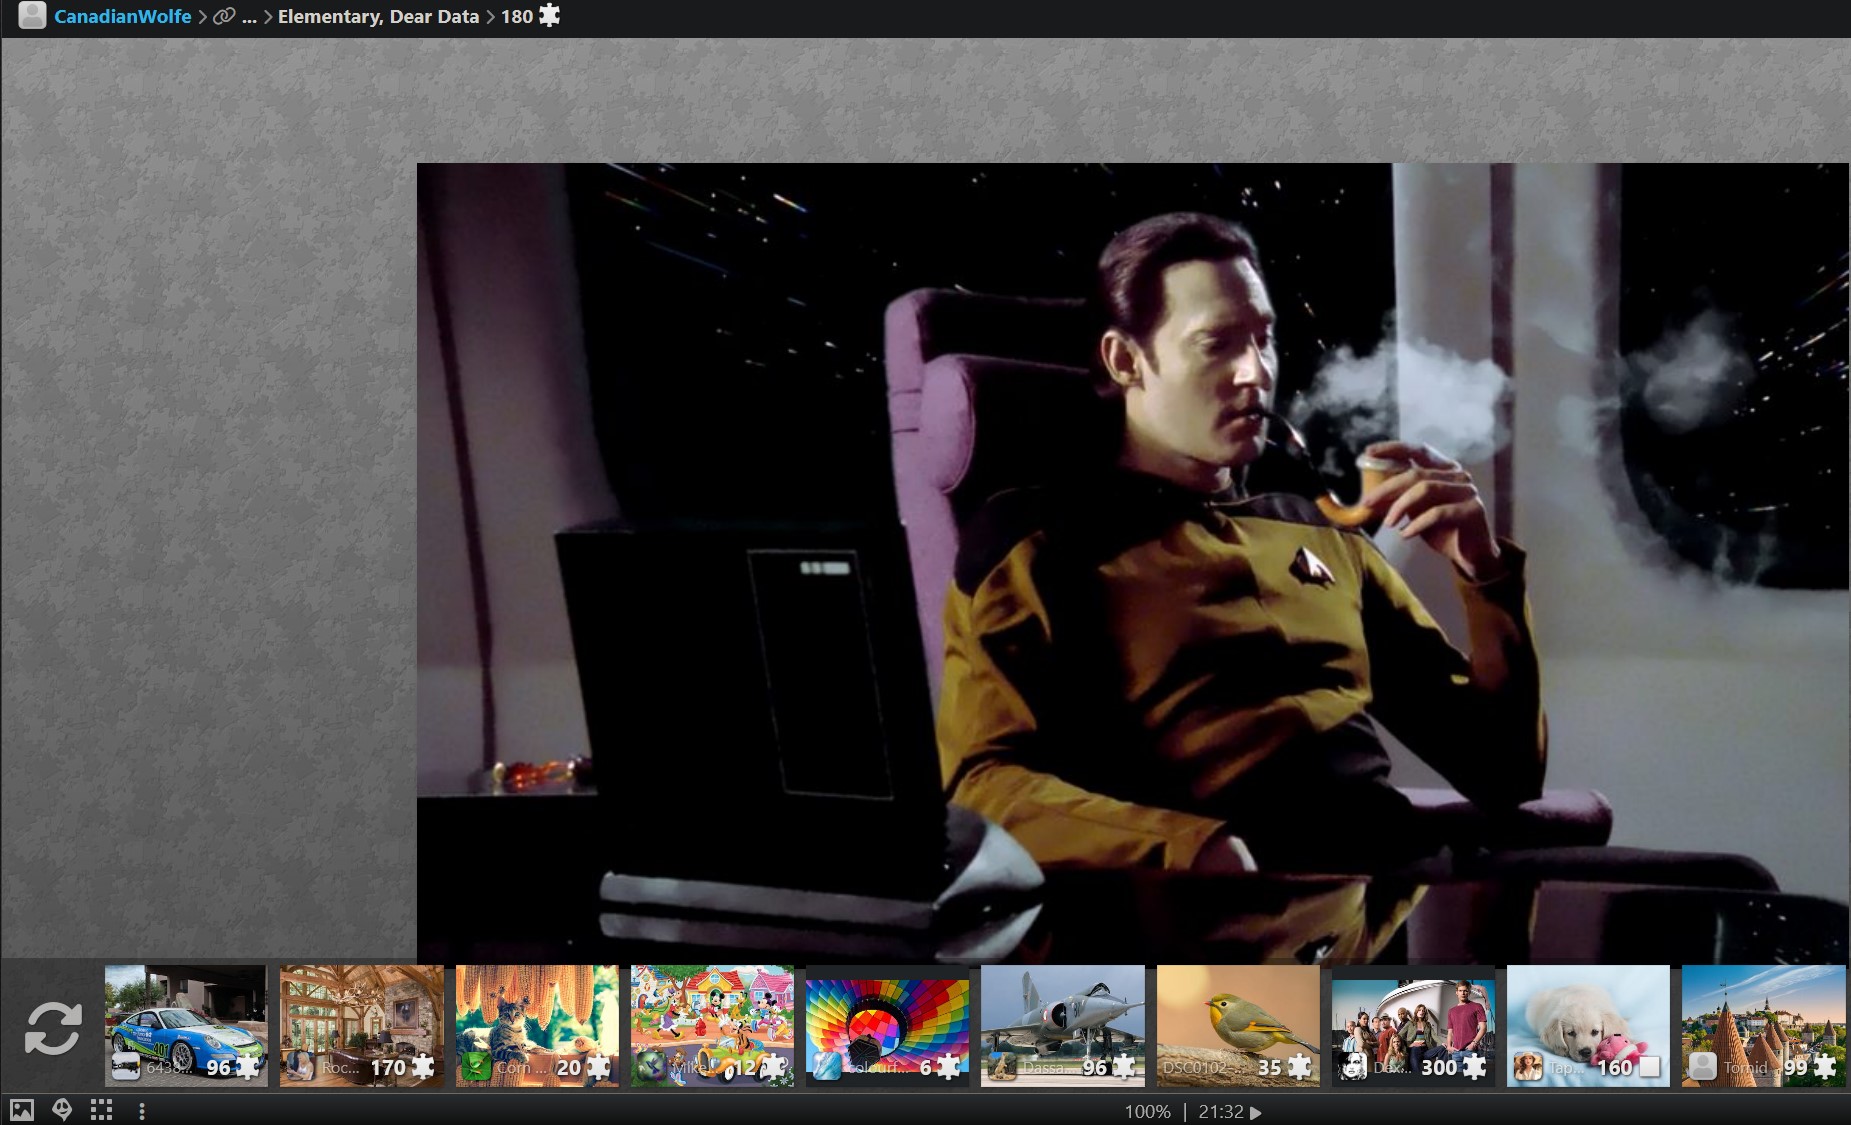Click author avatar on colourful balloon thumbnail
The height and width of the screenshot is (1125, 1851).
point(826,1067)
